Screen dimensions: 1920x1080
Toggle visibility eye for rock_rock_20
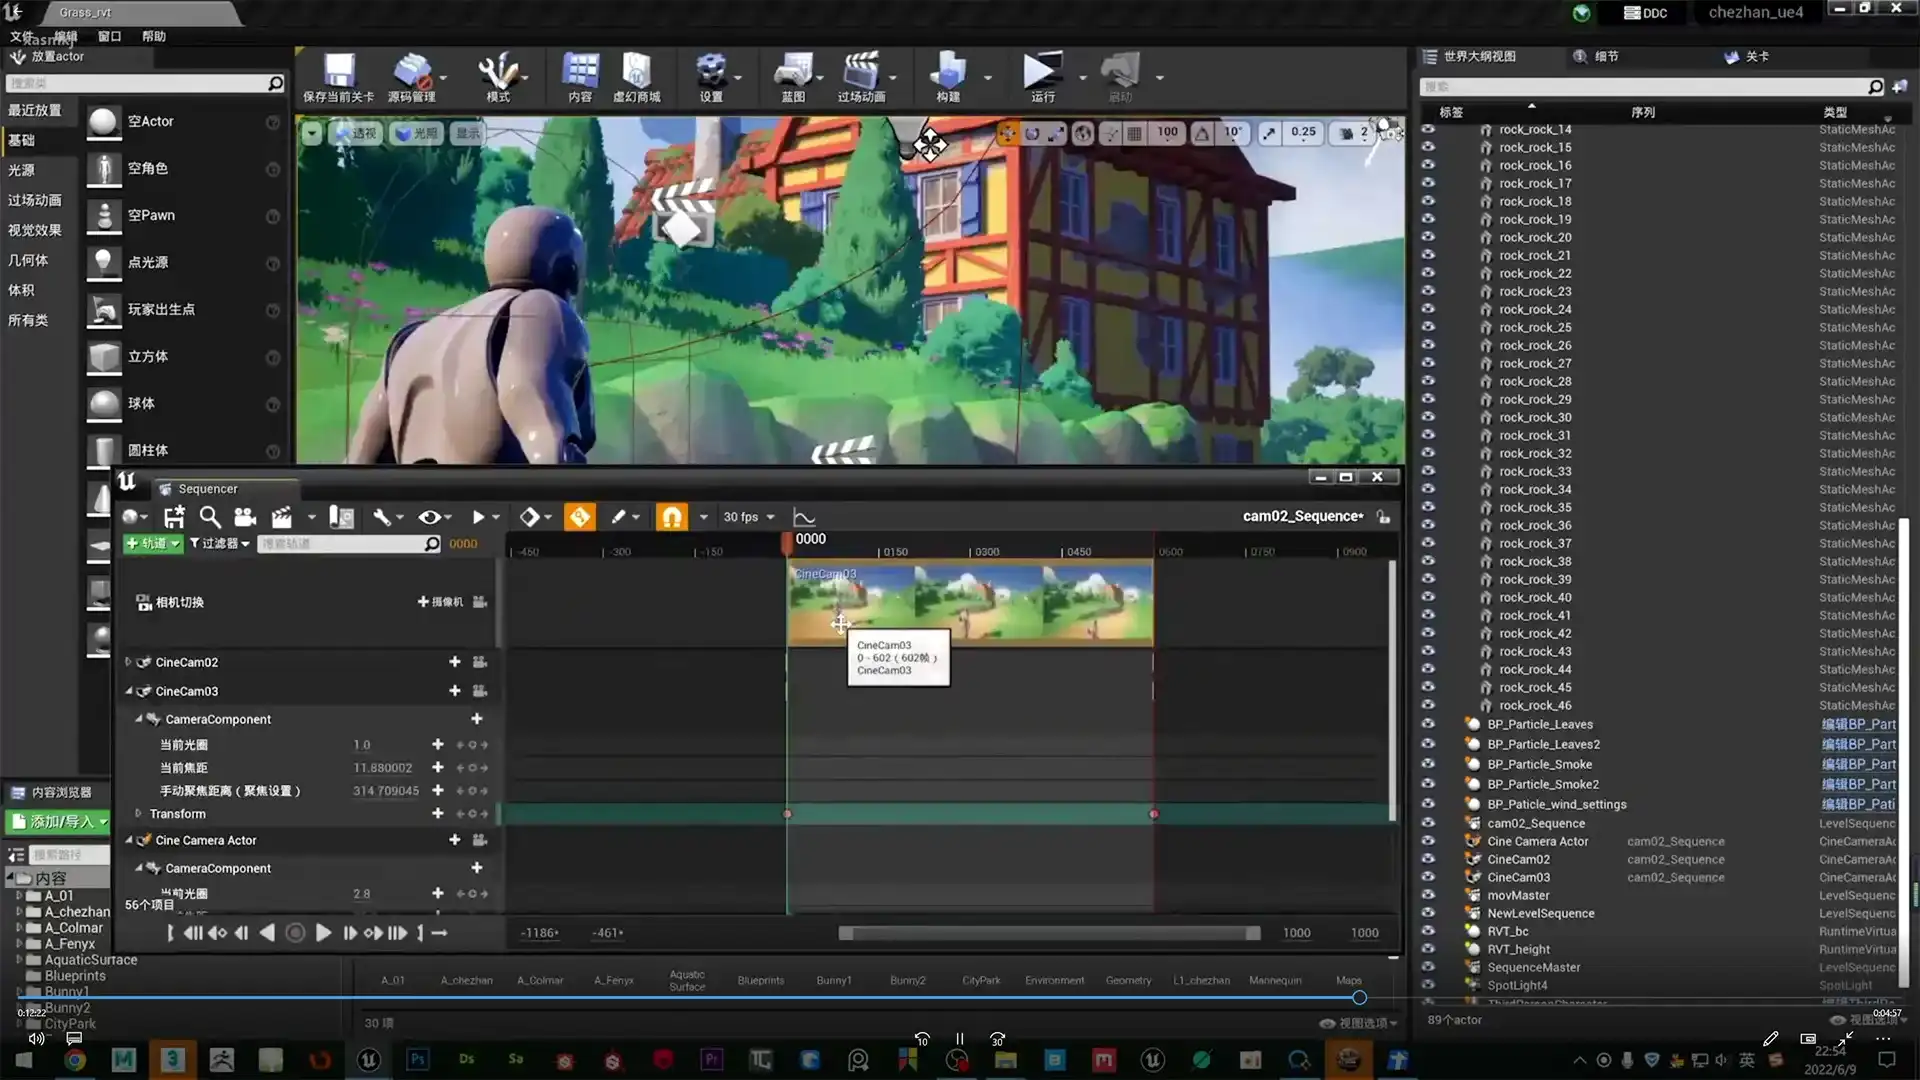click(x=1428, y=237)
